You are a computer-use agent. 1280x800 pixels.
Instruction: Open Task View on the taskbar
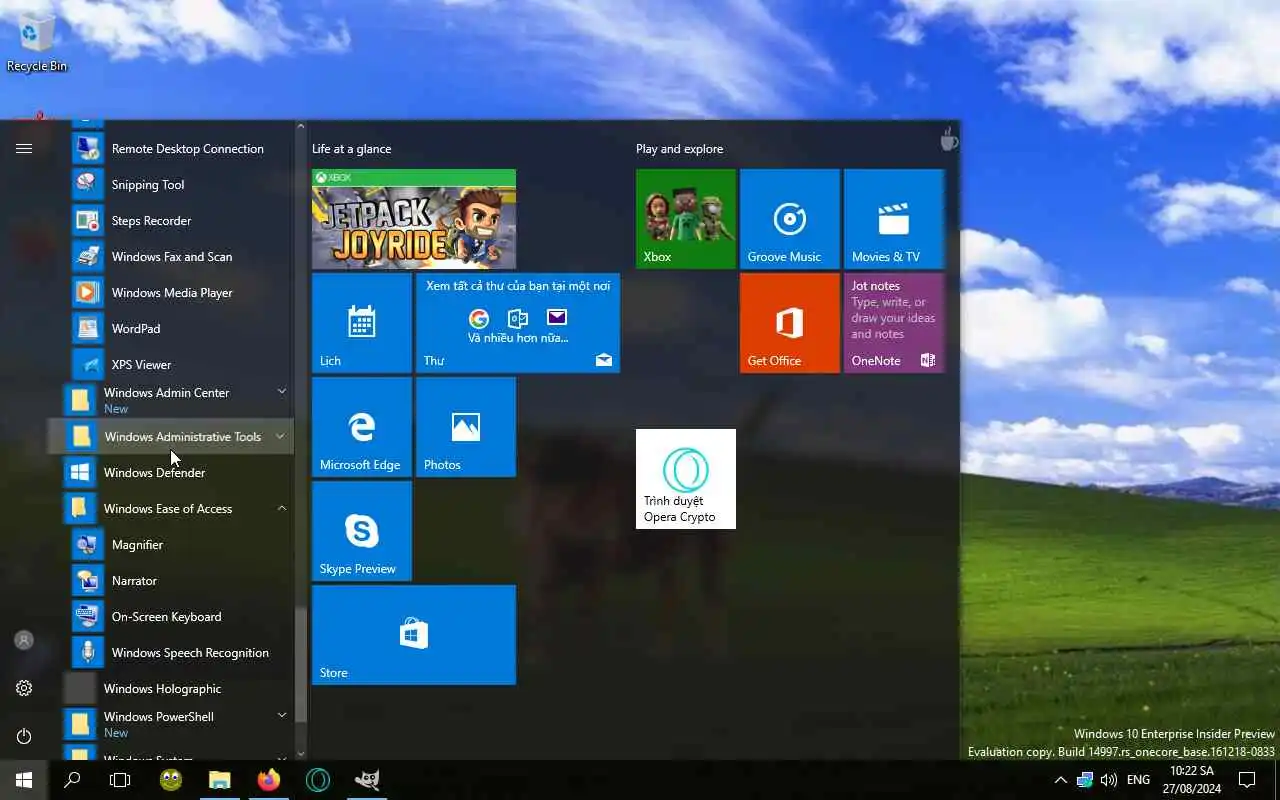(120, 780)
